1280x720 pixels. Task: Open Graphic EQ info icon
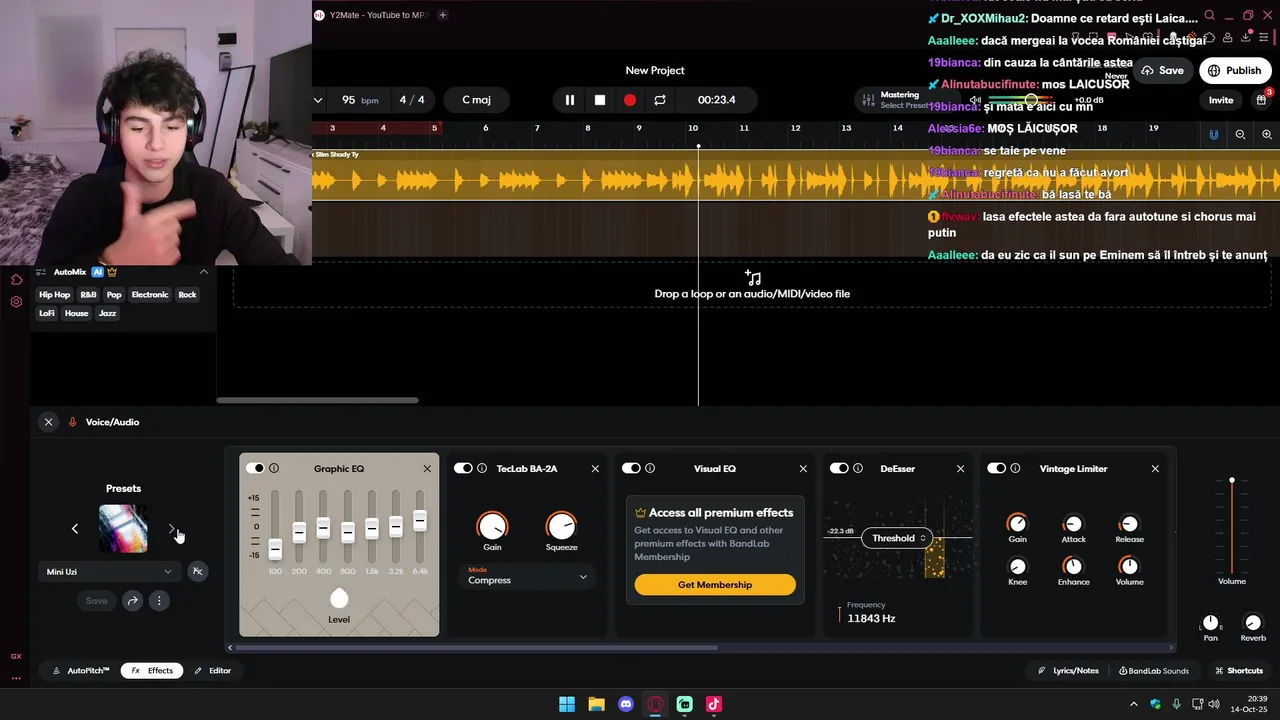click(274, 468)
